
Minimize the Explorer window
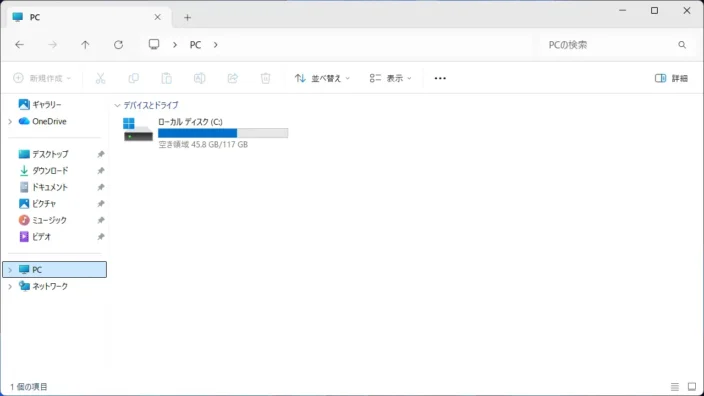622,10
